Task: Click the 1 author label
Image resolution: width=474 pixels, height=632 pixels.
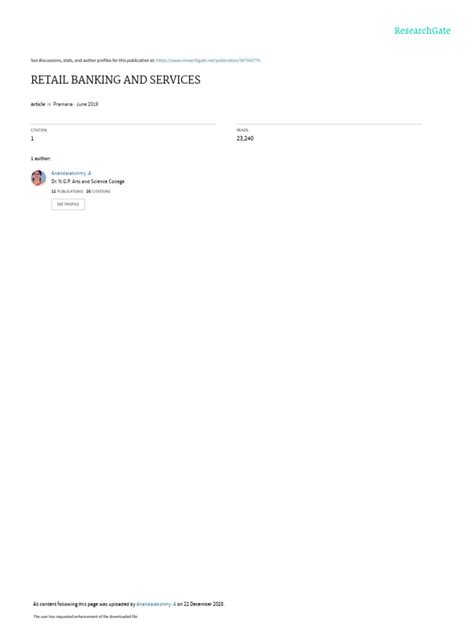Action: [41, 158]
